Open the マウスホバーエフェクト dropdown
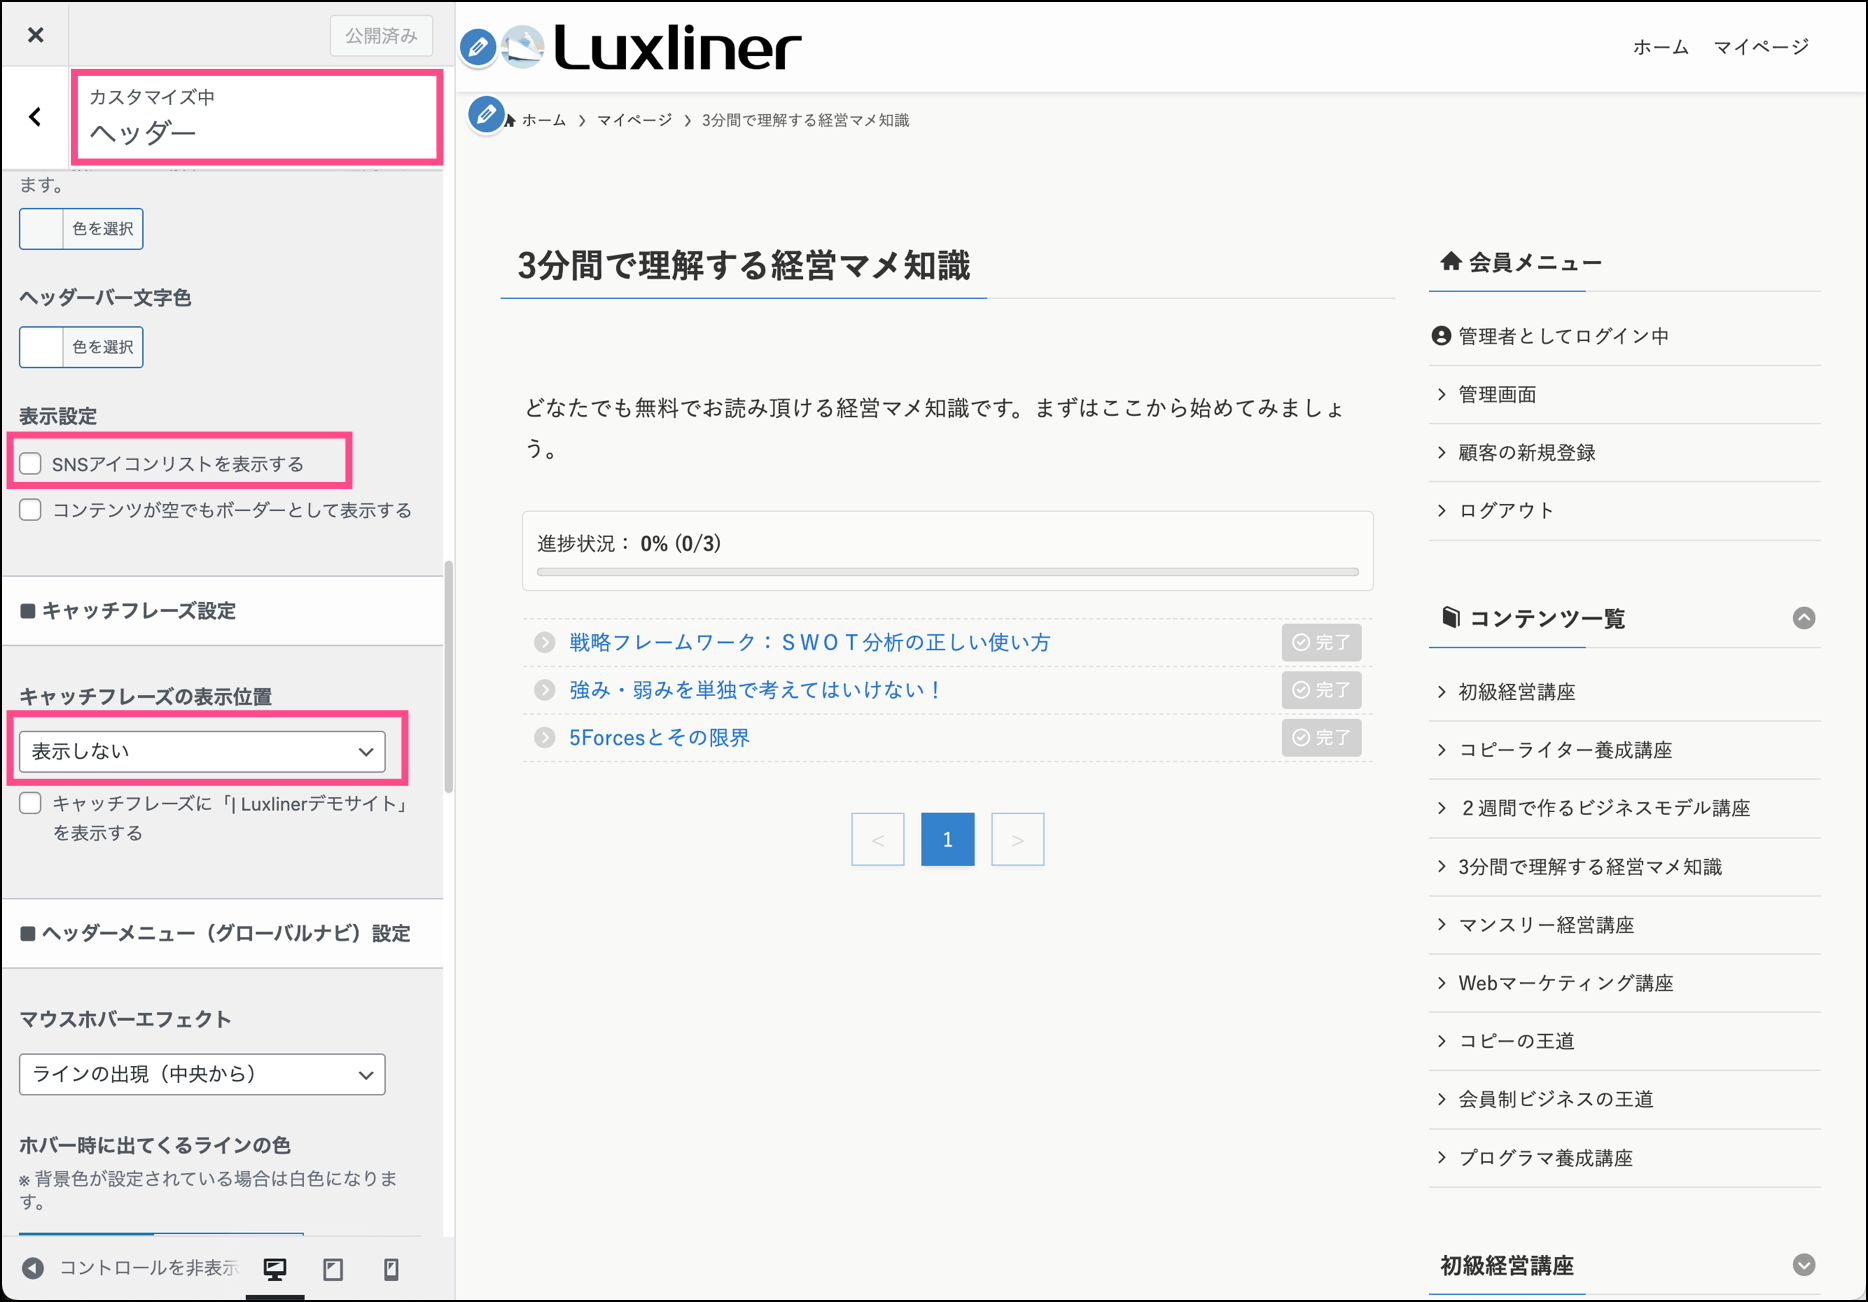1868x1302 pixels. (x=202, y=1074)
